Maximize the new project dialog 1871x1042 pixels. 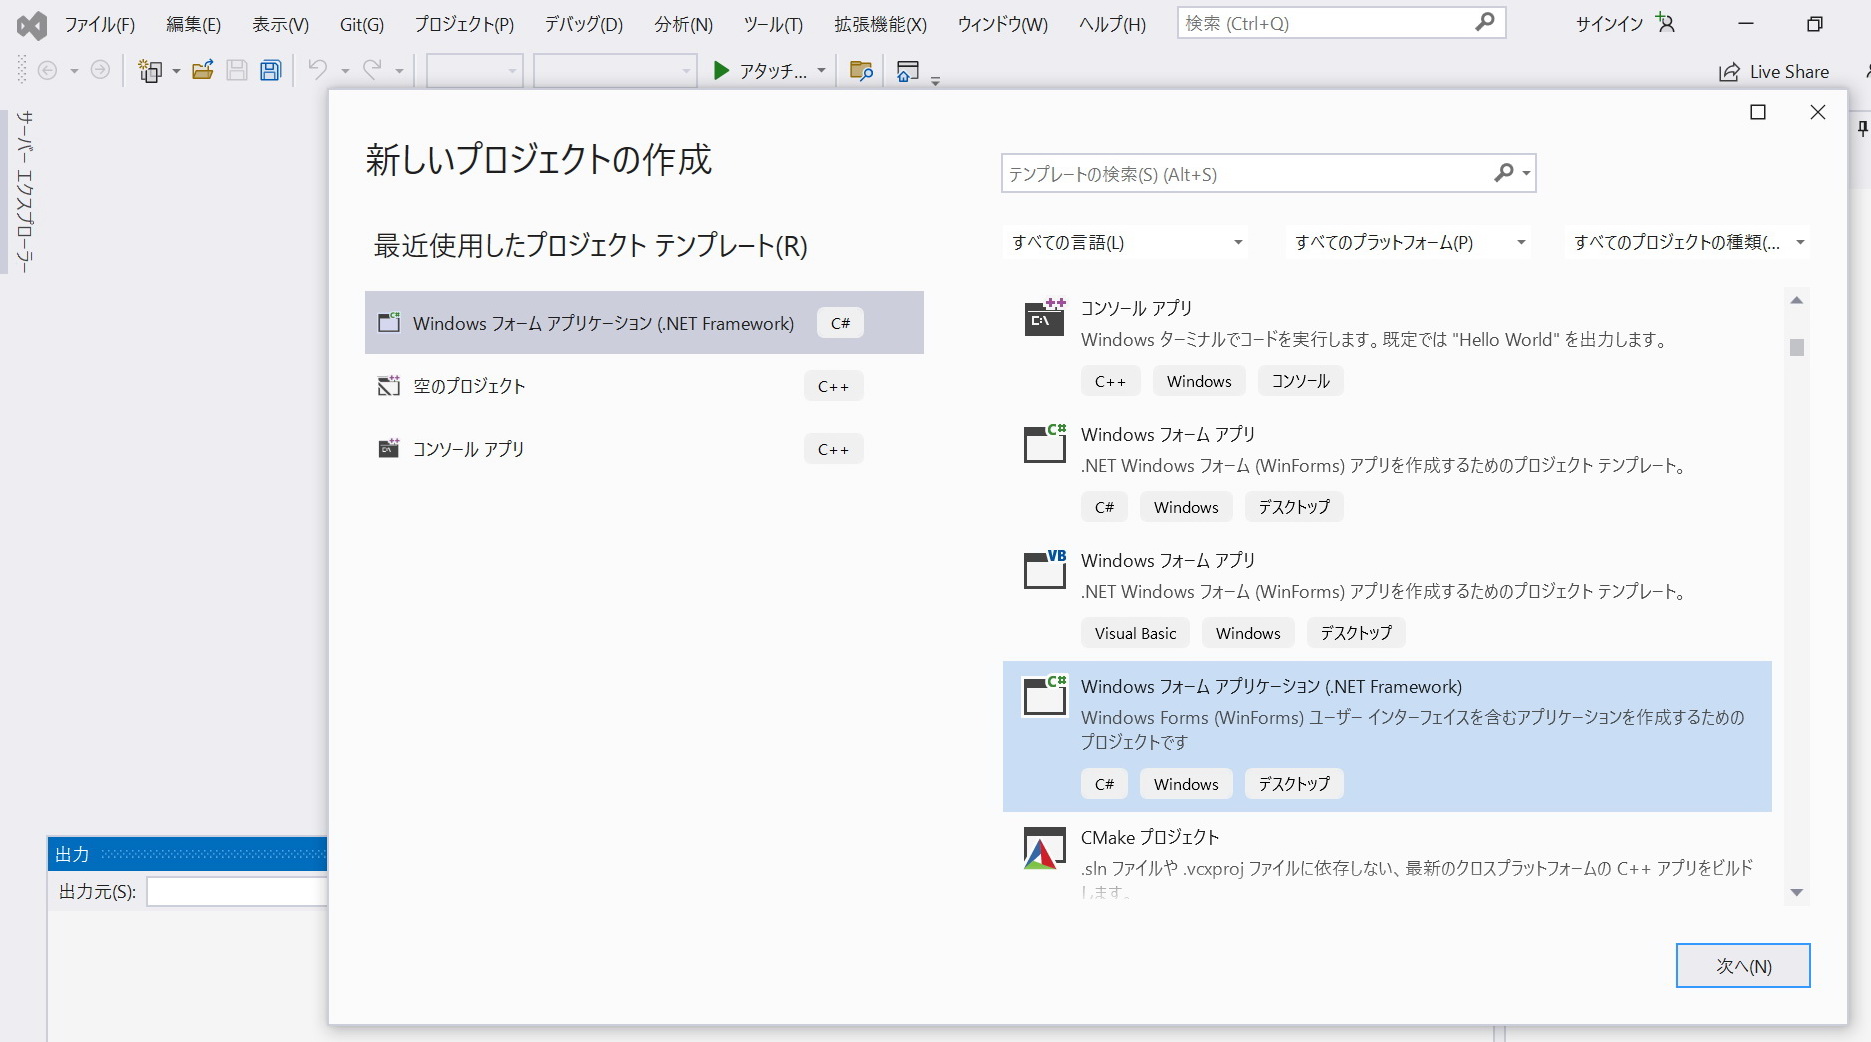(1758, 112)
